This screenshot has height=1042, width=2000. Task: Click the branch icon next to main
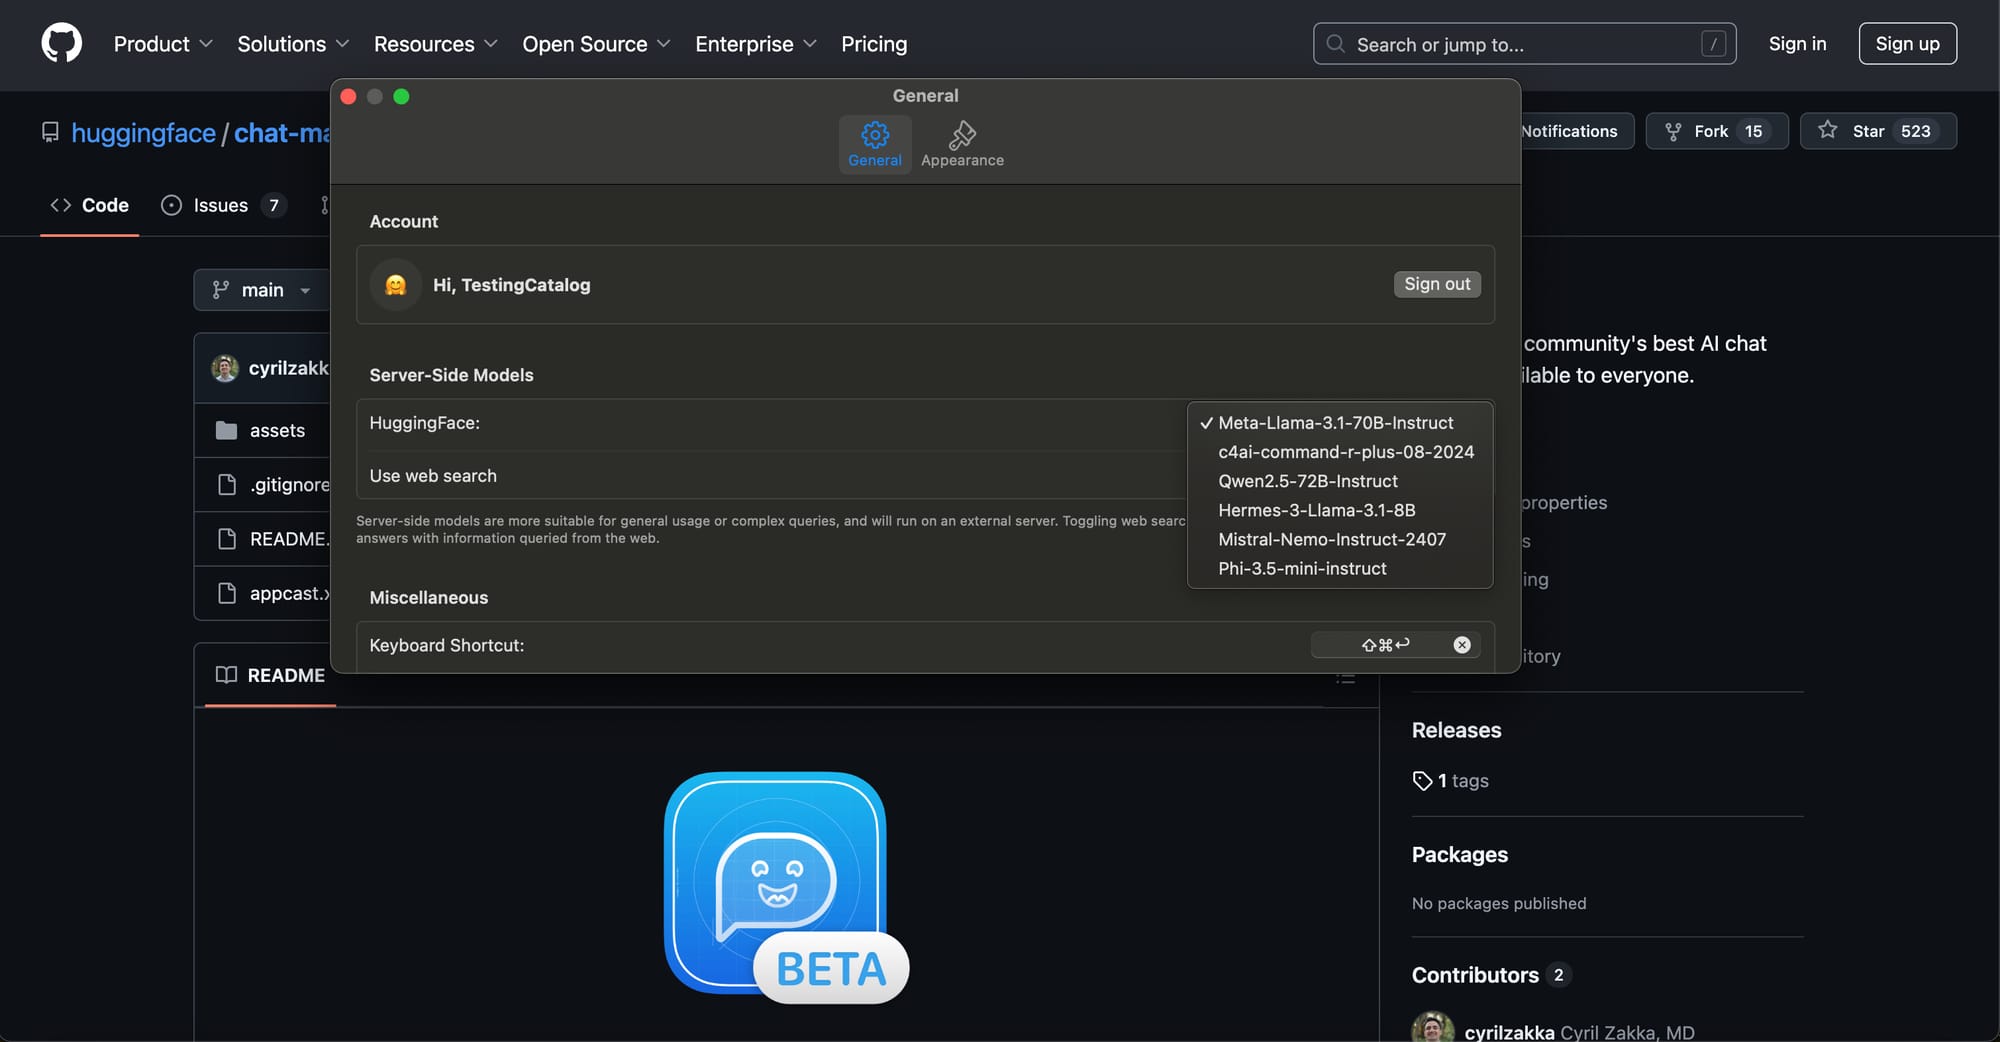221,290
